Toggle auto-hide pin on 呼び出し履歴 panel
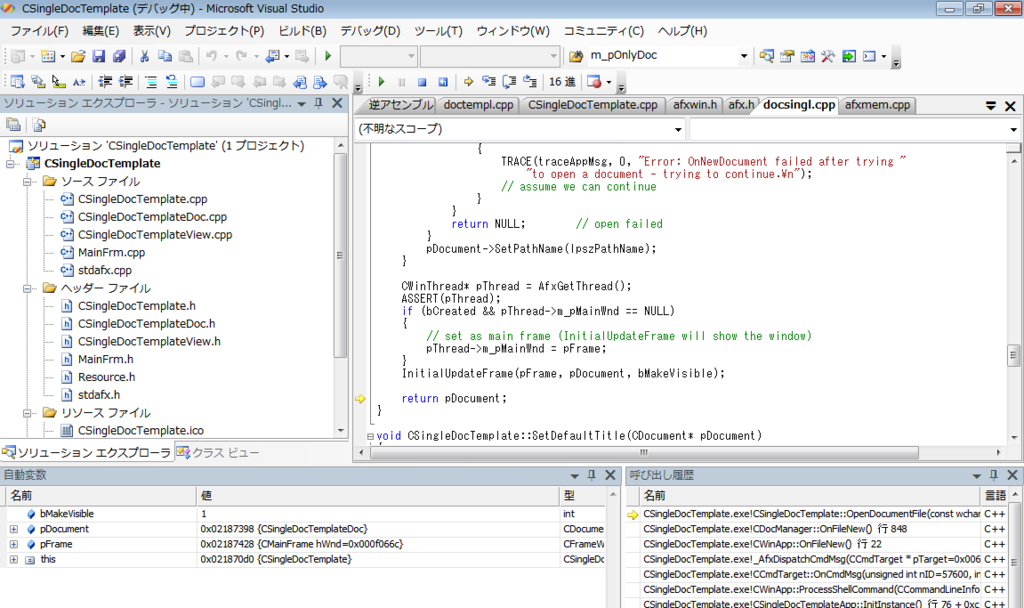Screen dimensions: 1024x608 [x=994, y=475]
